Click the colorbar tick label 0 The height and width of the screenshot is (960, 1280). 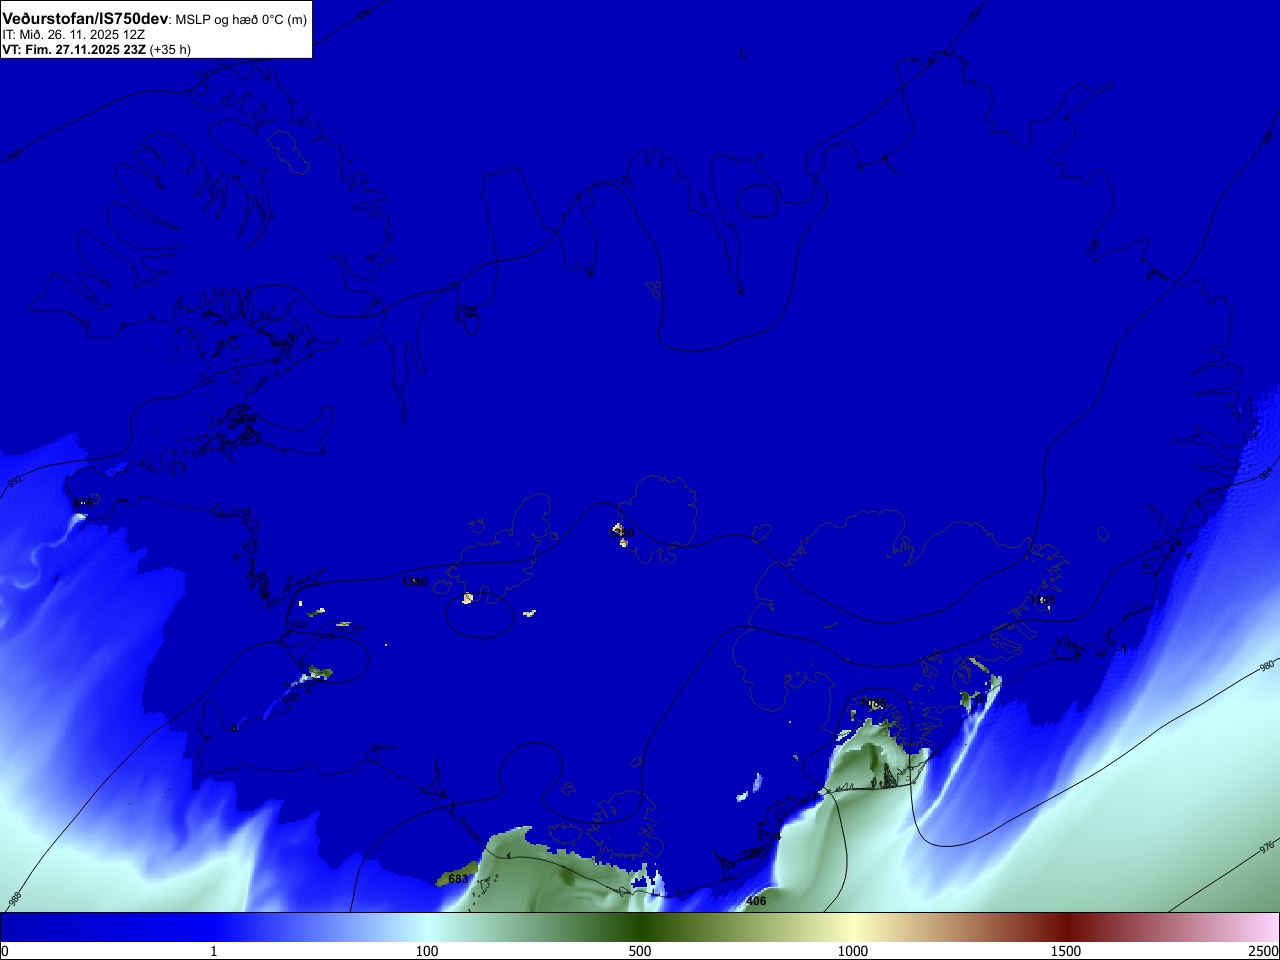coord(5,951)
